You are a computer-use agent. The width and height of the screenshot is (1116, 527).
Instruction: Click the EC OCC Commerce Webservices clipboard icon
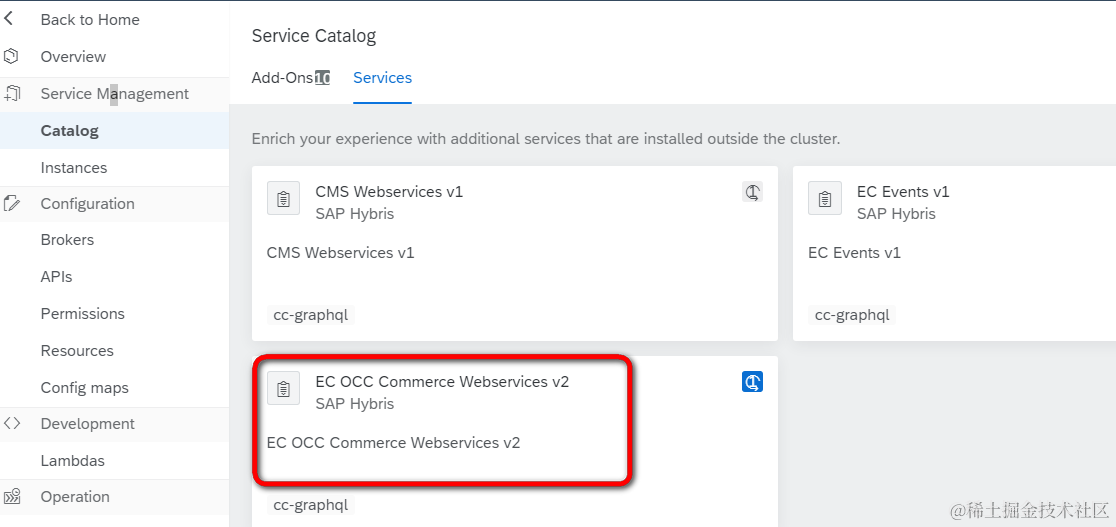[x=283, y=388]
